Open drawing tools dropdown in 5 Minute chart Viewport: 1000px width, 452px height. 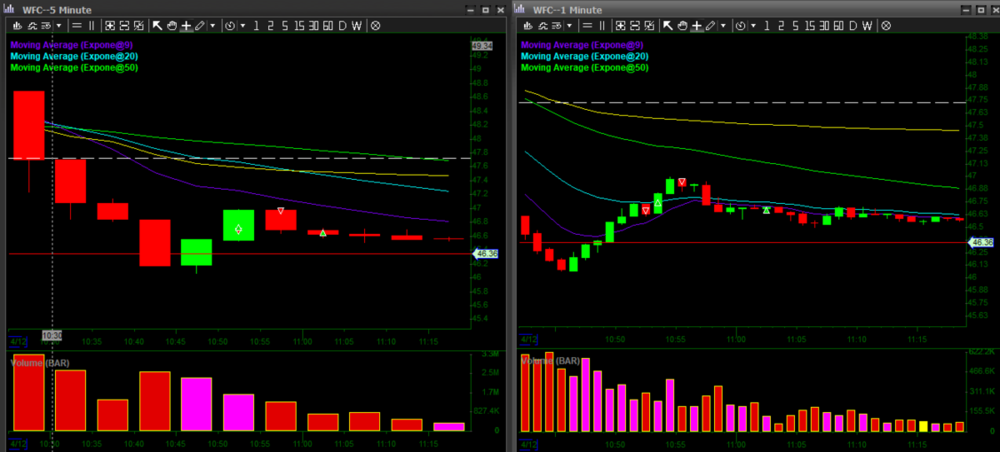tap(213, 25)
